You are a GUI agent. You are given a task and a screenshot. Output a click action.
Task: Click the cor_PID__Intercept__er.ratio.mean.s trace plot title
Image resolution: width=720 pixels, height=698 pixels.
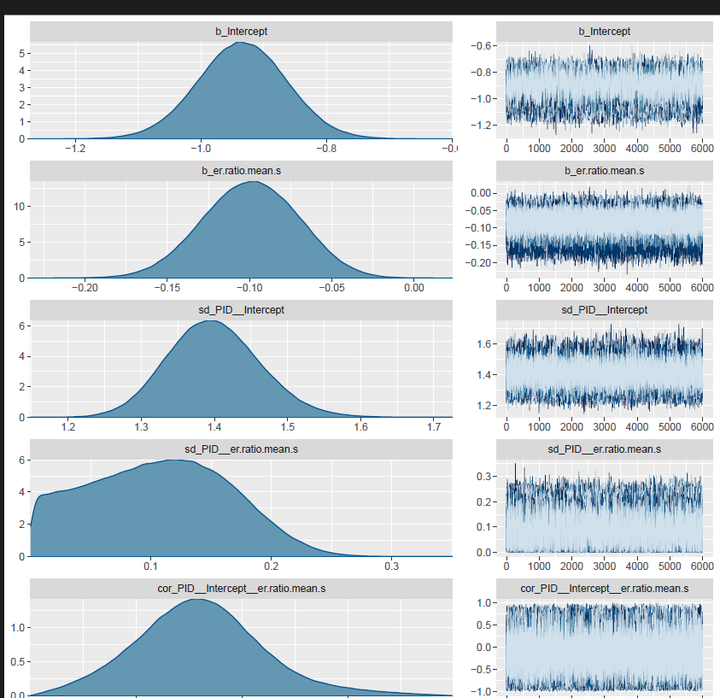point(604,588)
